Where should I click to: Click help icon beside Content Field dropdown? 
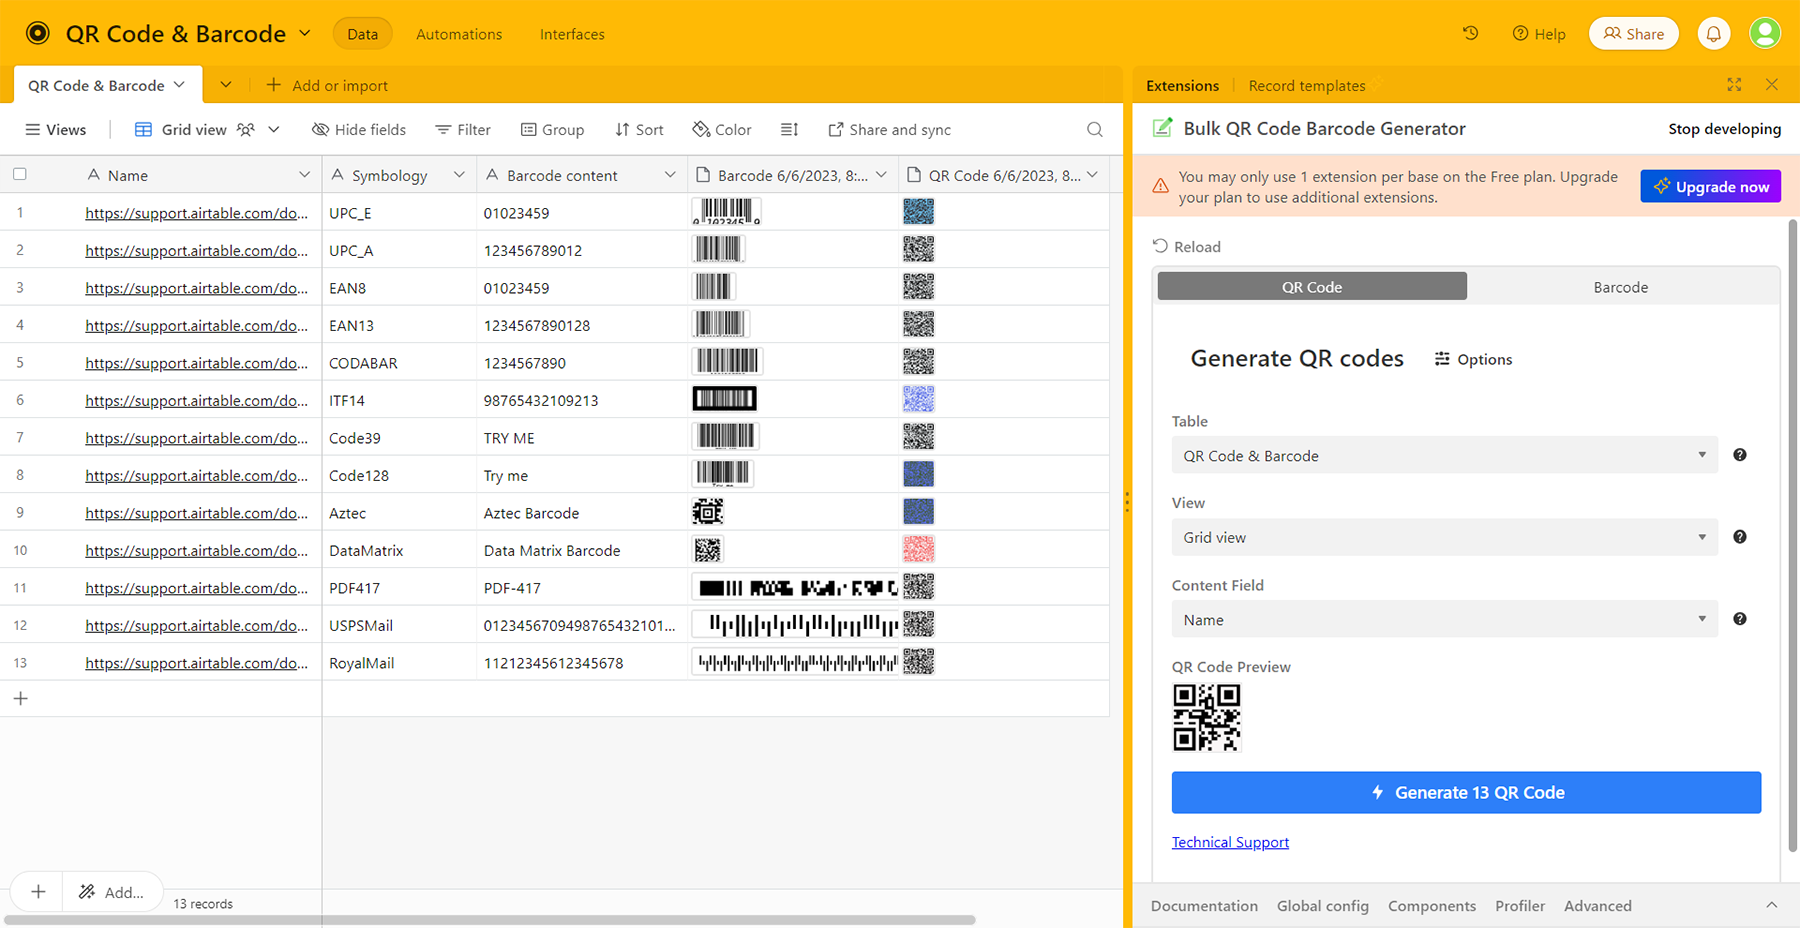(x=1740, y=619)
